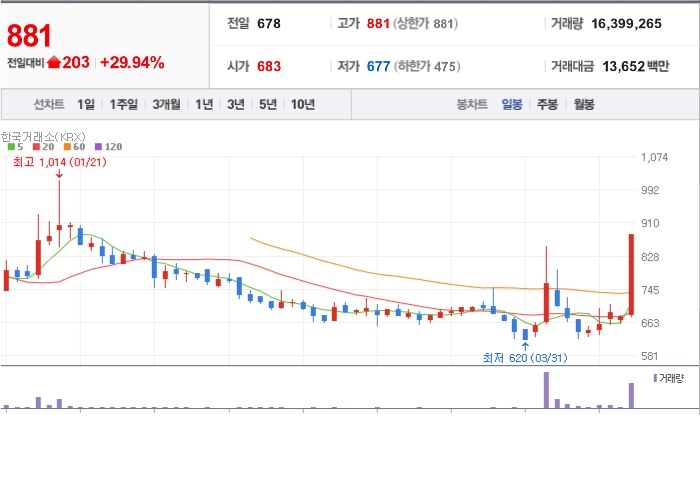Image resolution: width=700 pixels, height=490 pixels.
Task: Click the 1,074 price axis label
Action: 654,157
